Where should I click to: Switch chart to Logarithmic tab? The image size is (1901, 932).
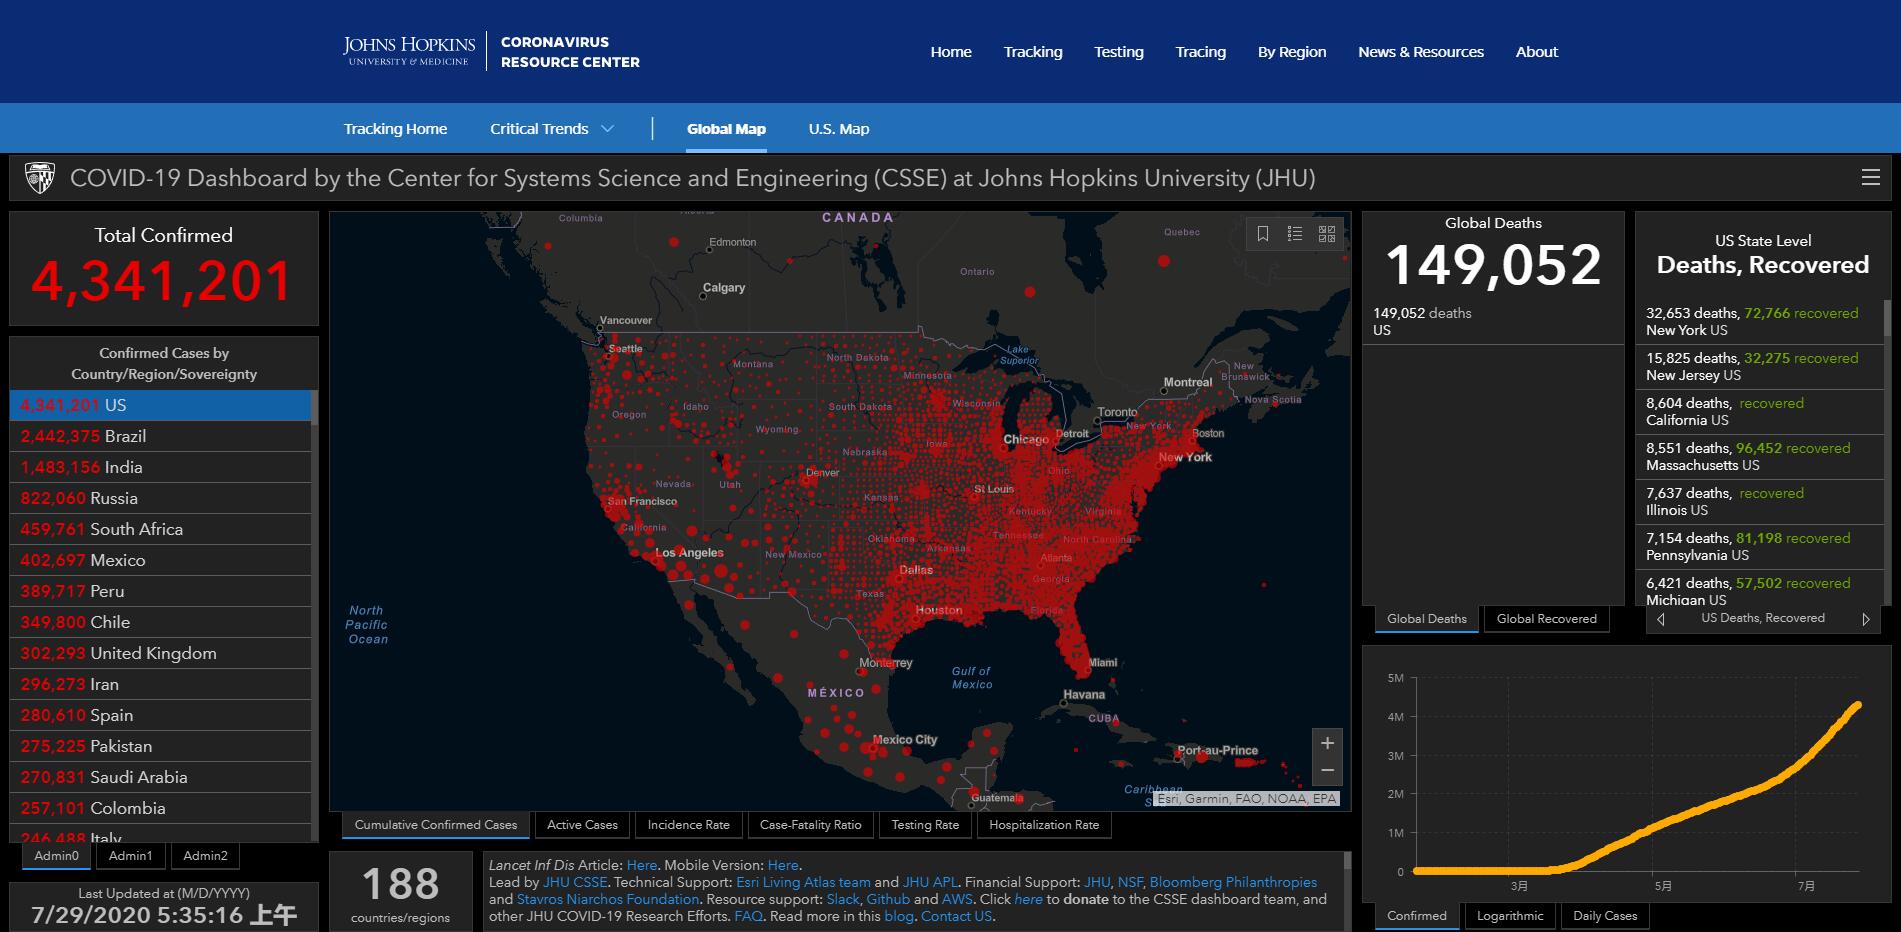[x=1510, y=916]
